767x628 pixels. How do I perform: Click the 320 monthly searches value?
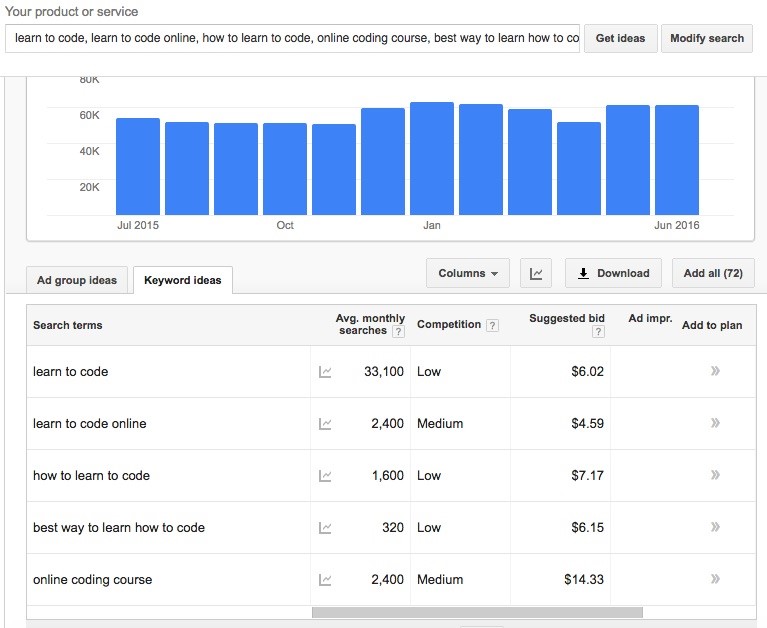(393, 528)
